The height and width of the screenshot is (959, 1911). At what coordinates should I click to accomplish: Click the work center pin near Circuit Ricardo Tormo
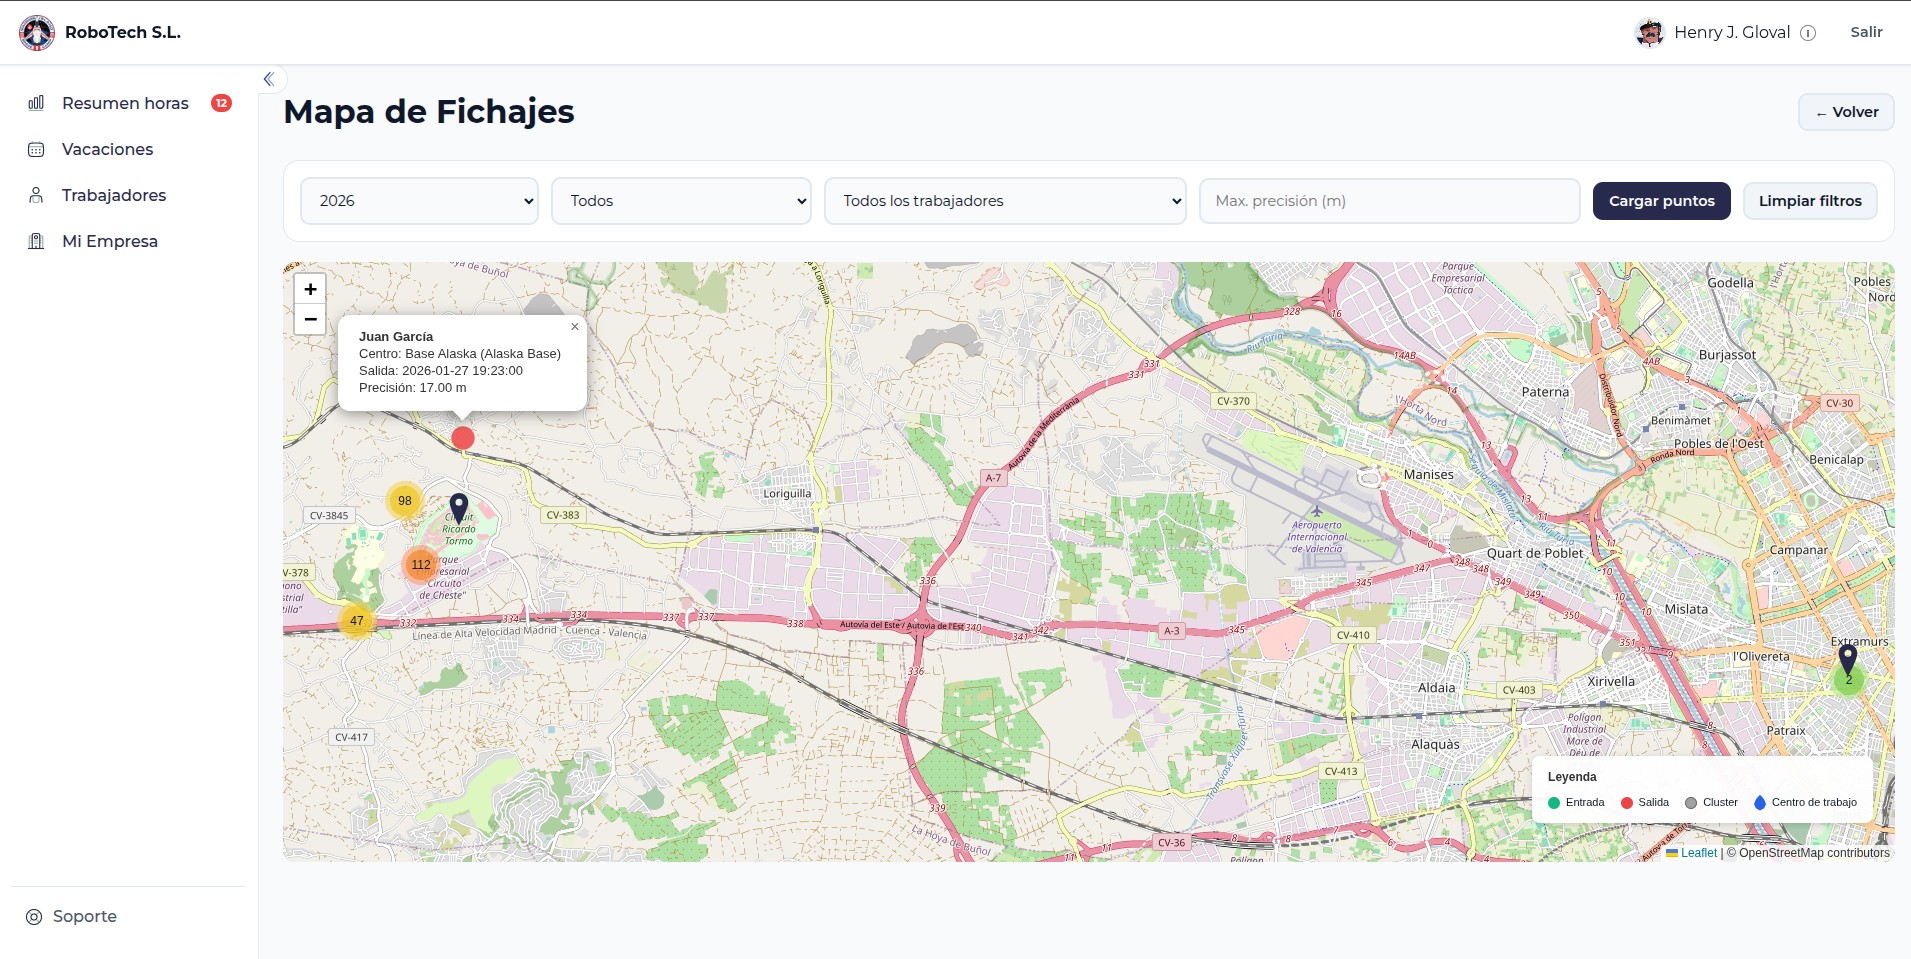tap(459, 507)
